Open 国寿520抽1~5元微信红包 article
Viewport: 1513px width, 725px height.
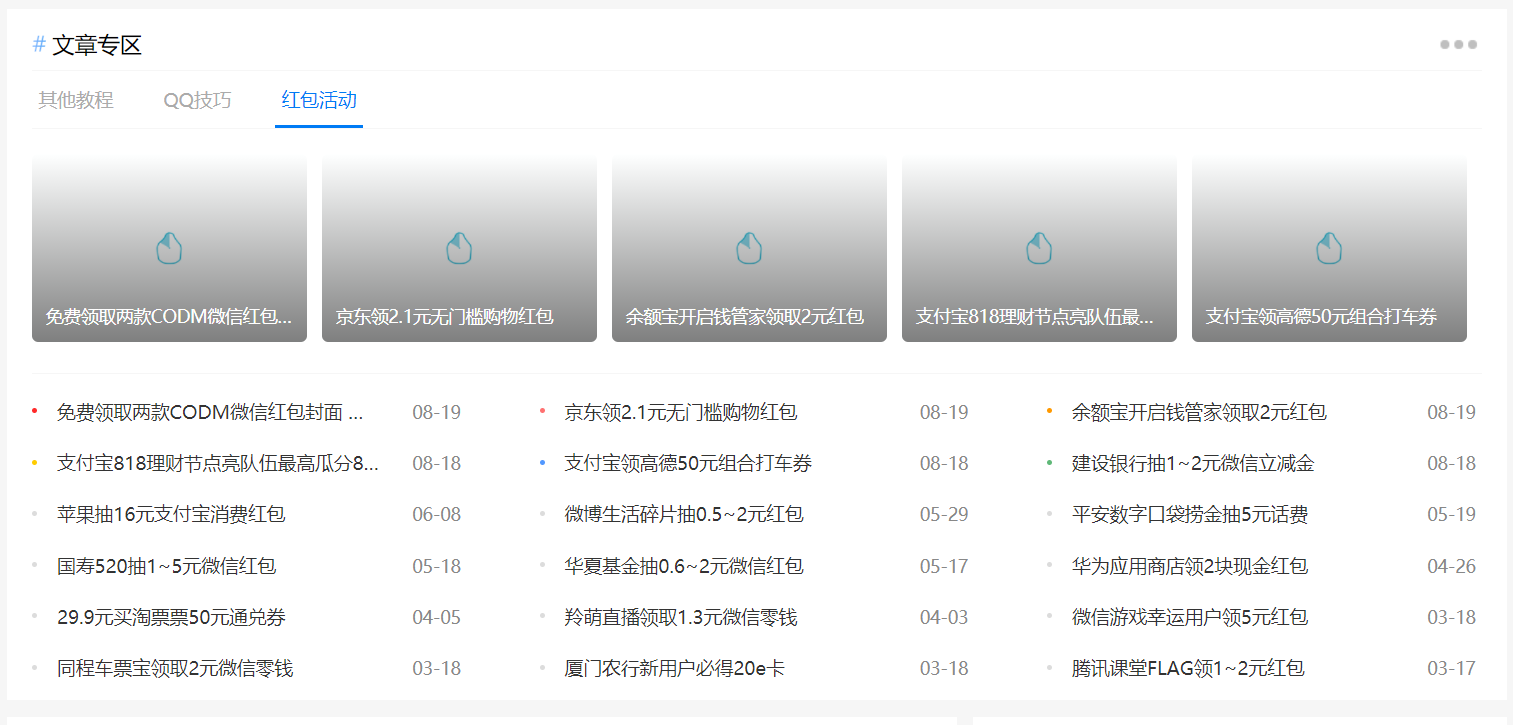(x=166, y=566)
